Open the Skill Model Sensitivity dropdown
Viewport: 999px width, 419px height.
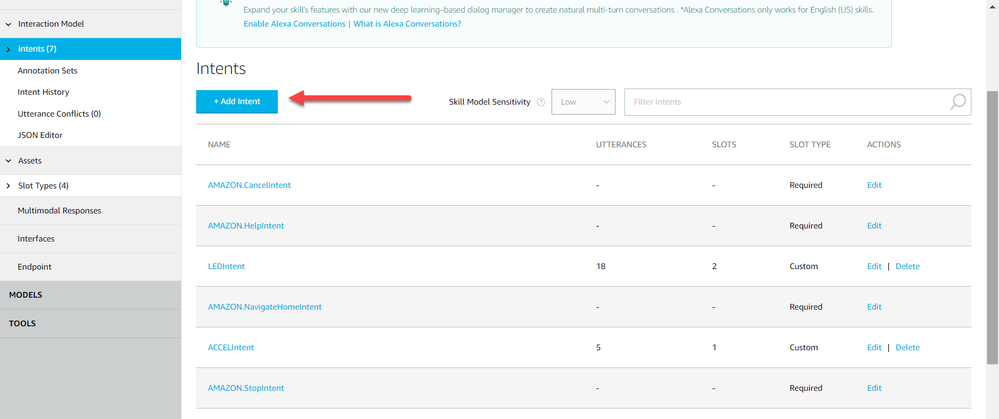coord(583,102)
